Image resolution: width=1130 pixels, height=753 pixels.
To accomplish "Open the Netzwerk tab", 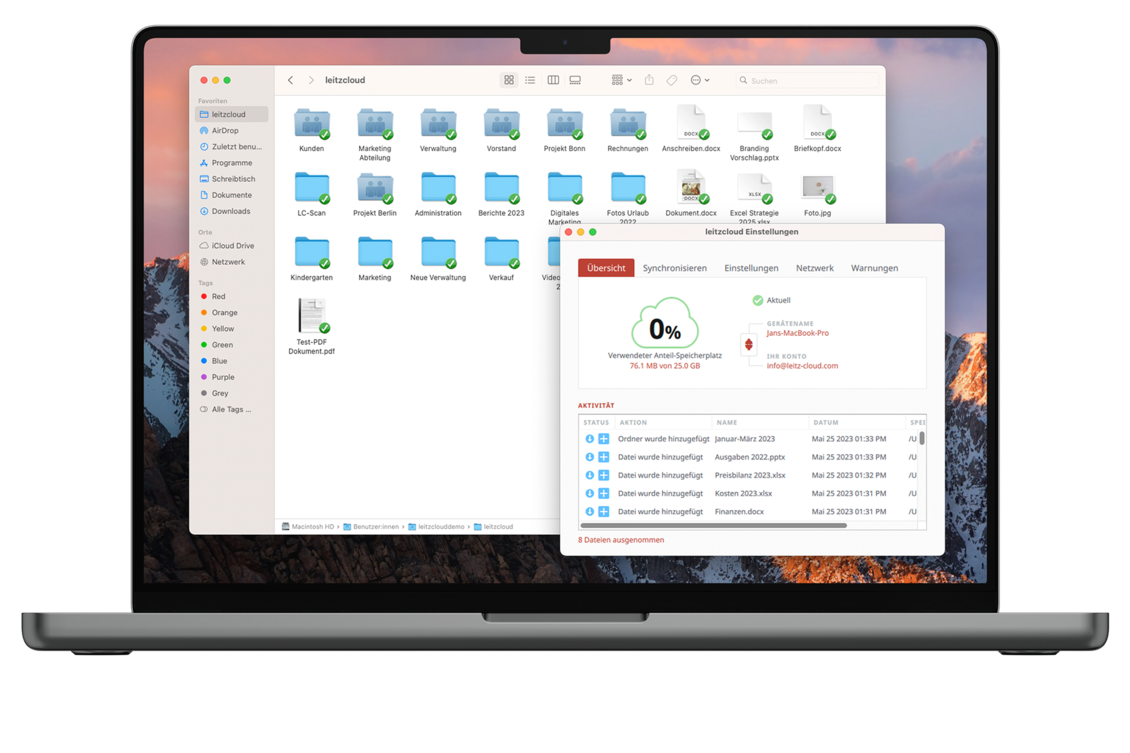I will click(x=814, y=268).
